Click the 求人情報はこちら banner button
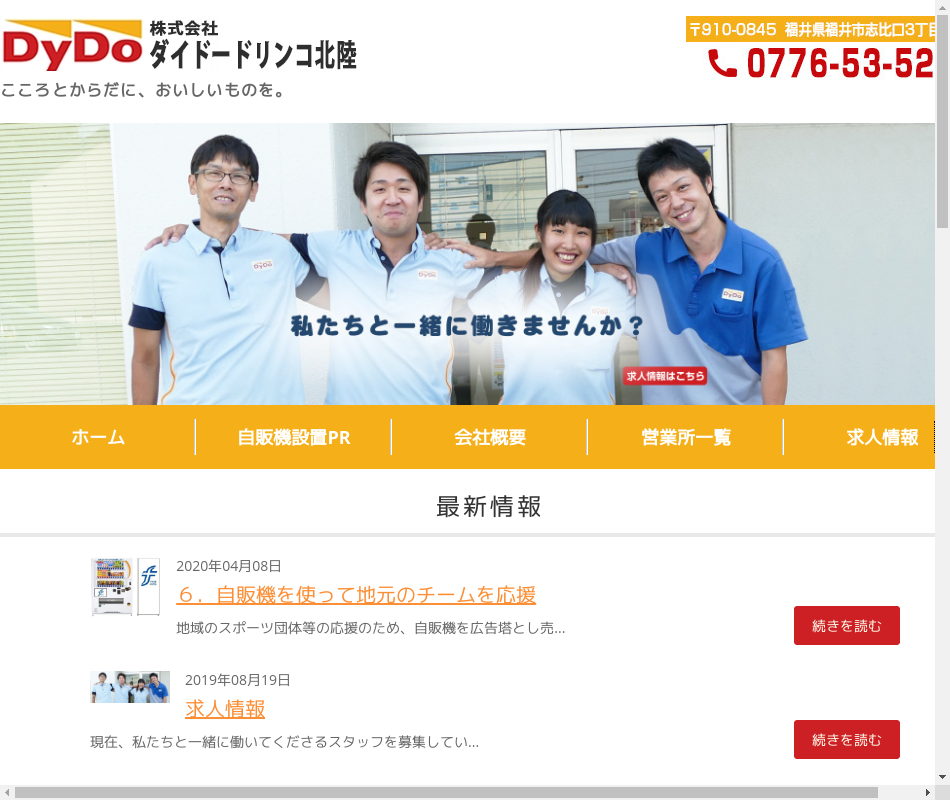Viewport: 950px width, 800px height. [x=665, y=376]
